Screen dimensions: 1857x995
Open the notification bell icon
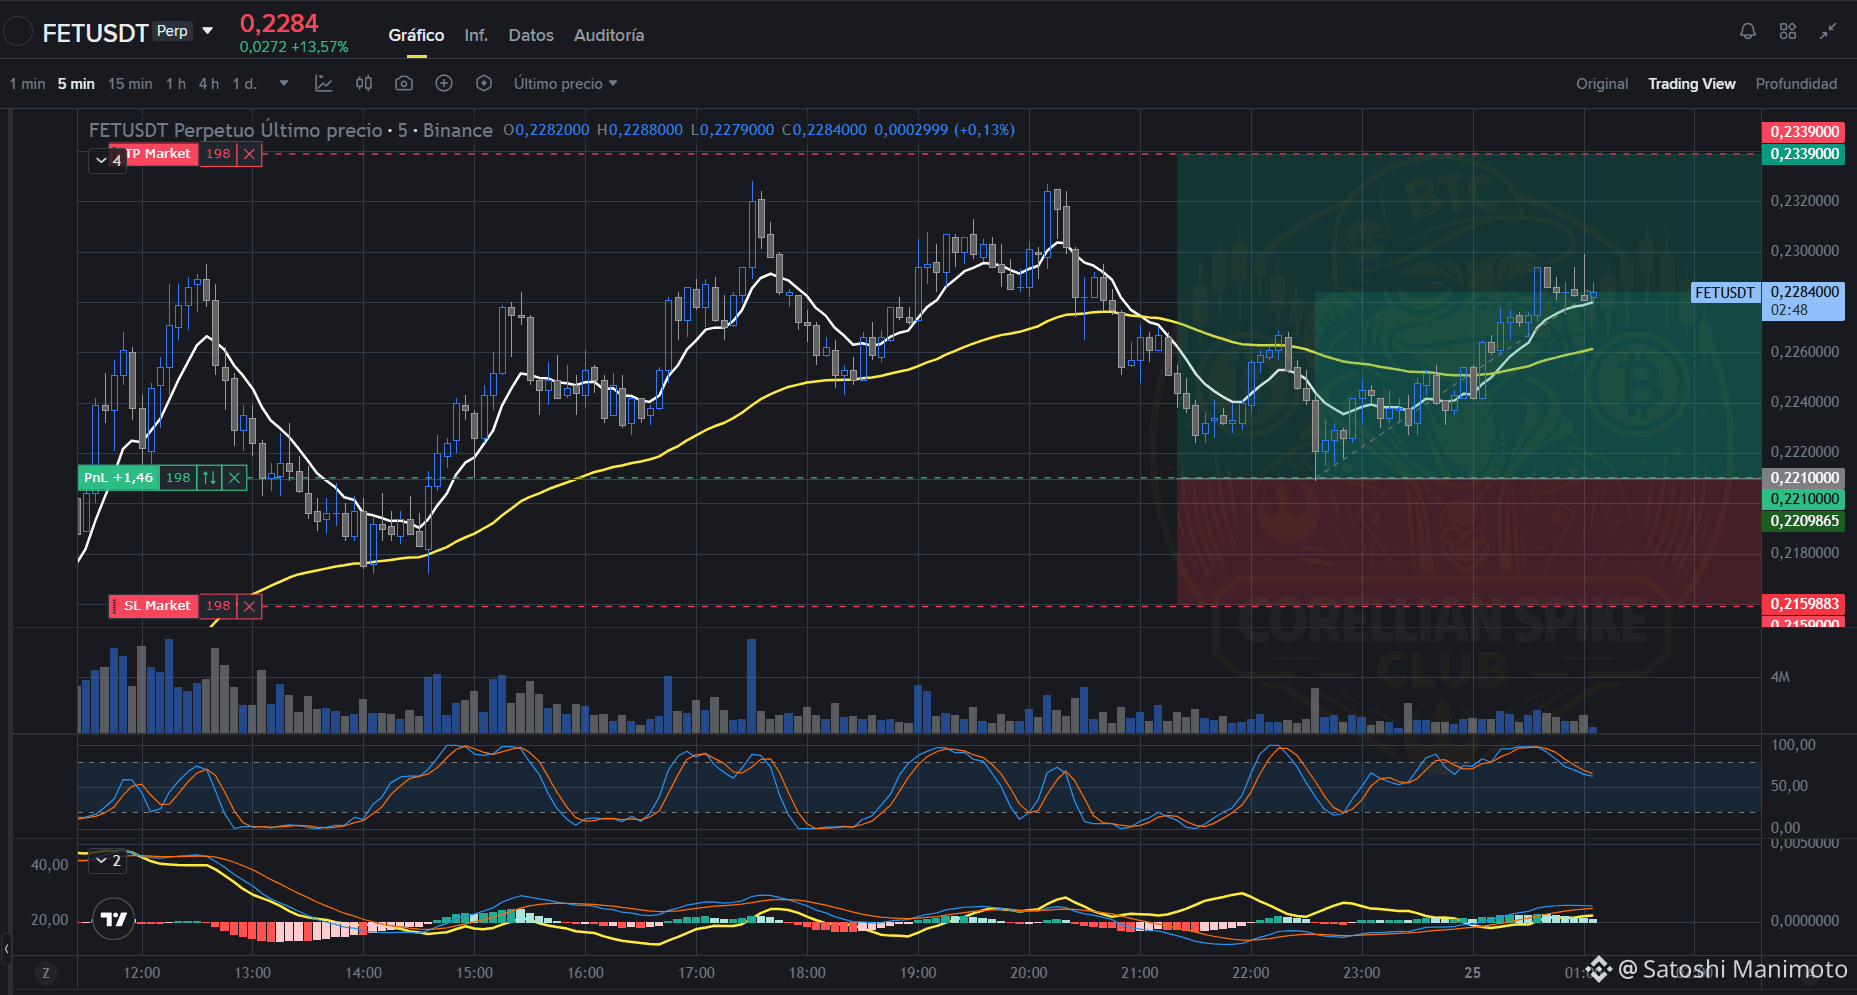1748,31
